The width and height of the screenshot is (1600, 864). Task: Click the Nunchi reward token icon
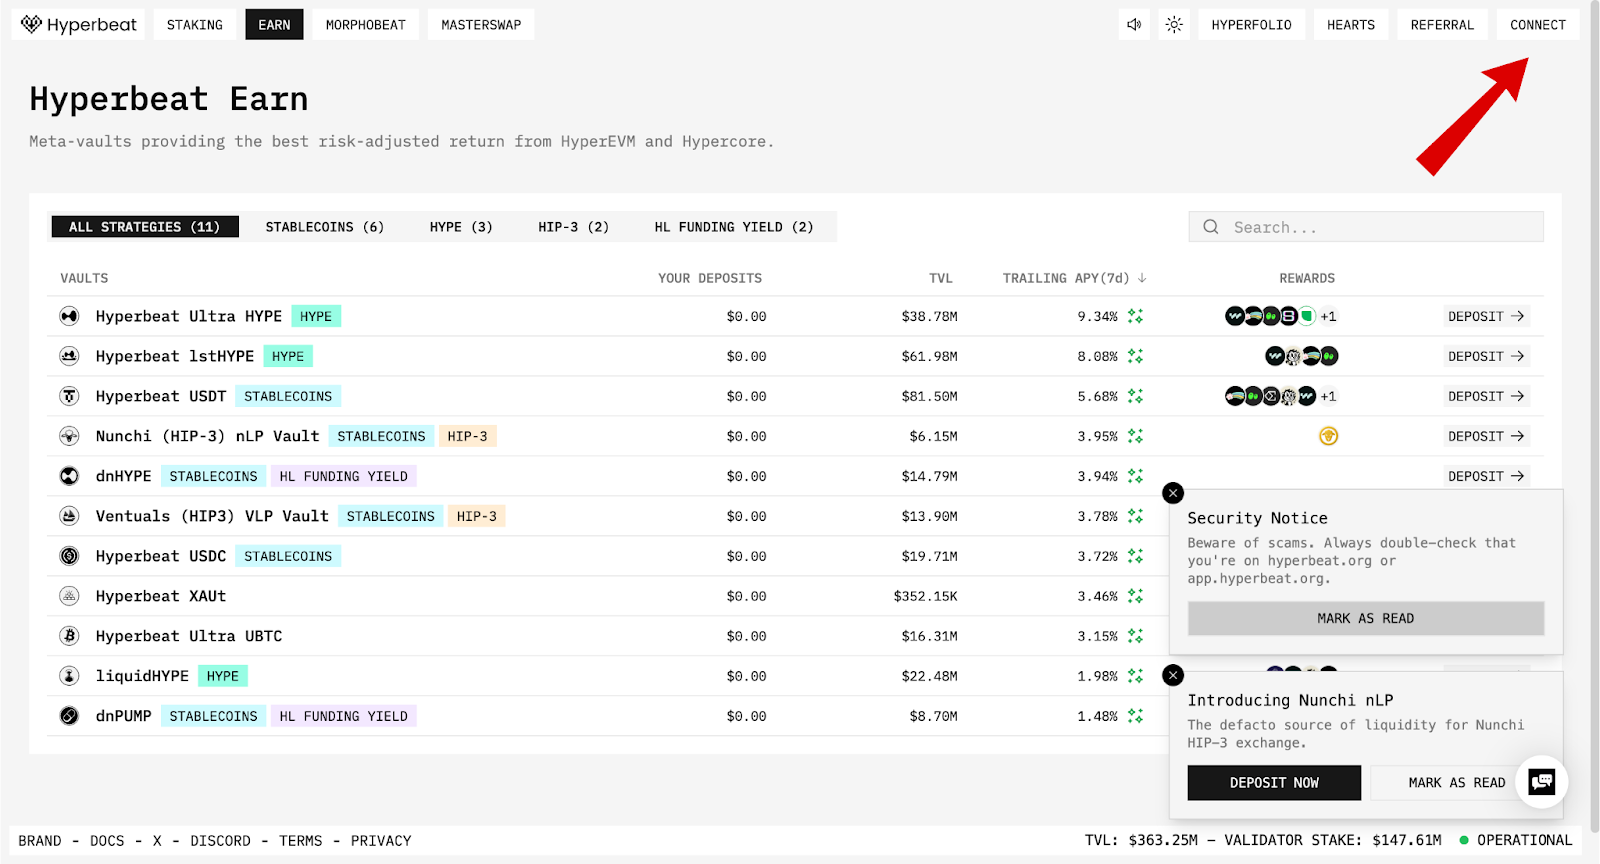pyautogui.click(x=1328, y=436)
